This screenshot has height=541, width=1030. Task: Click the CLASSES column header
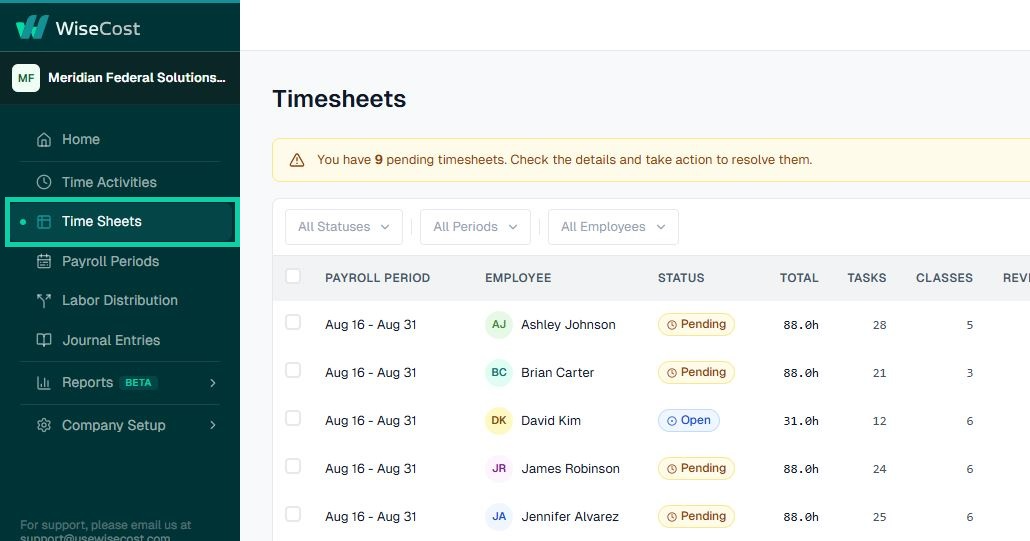[944, 278]
